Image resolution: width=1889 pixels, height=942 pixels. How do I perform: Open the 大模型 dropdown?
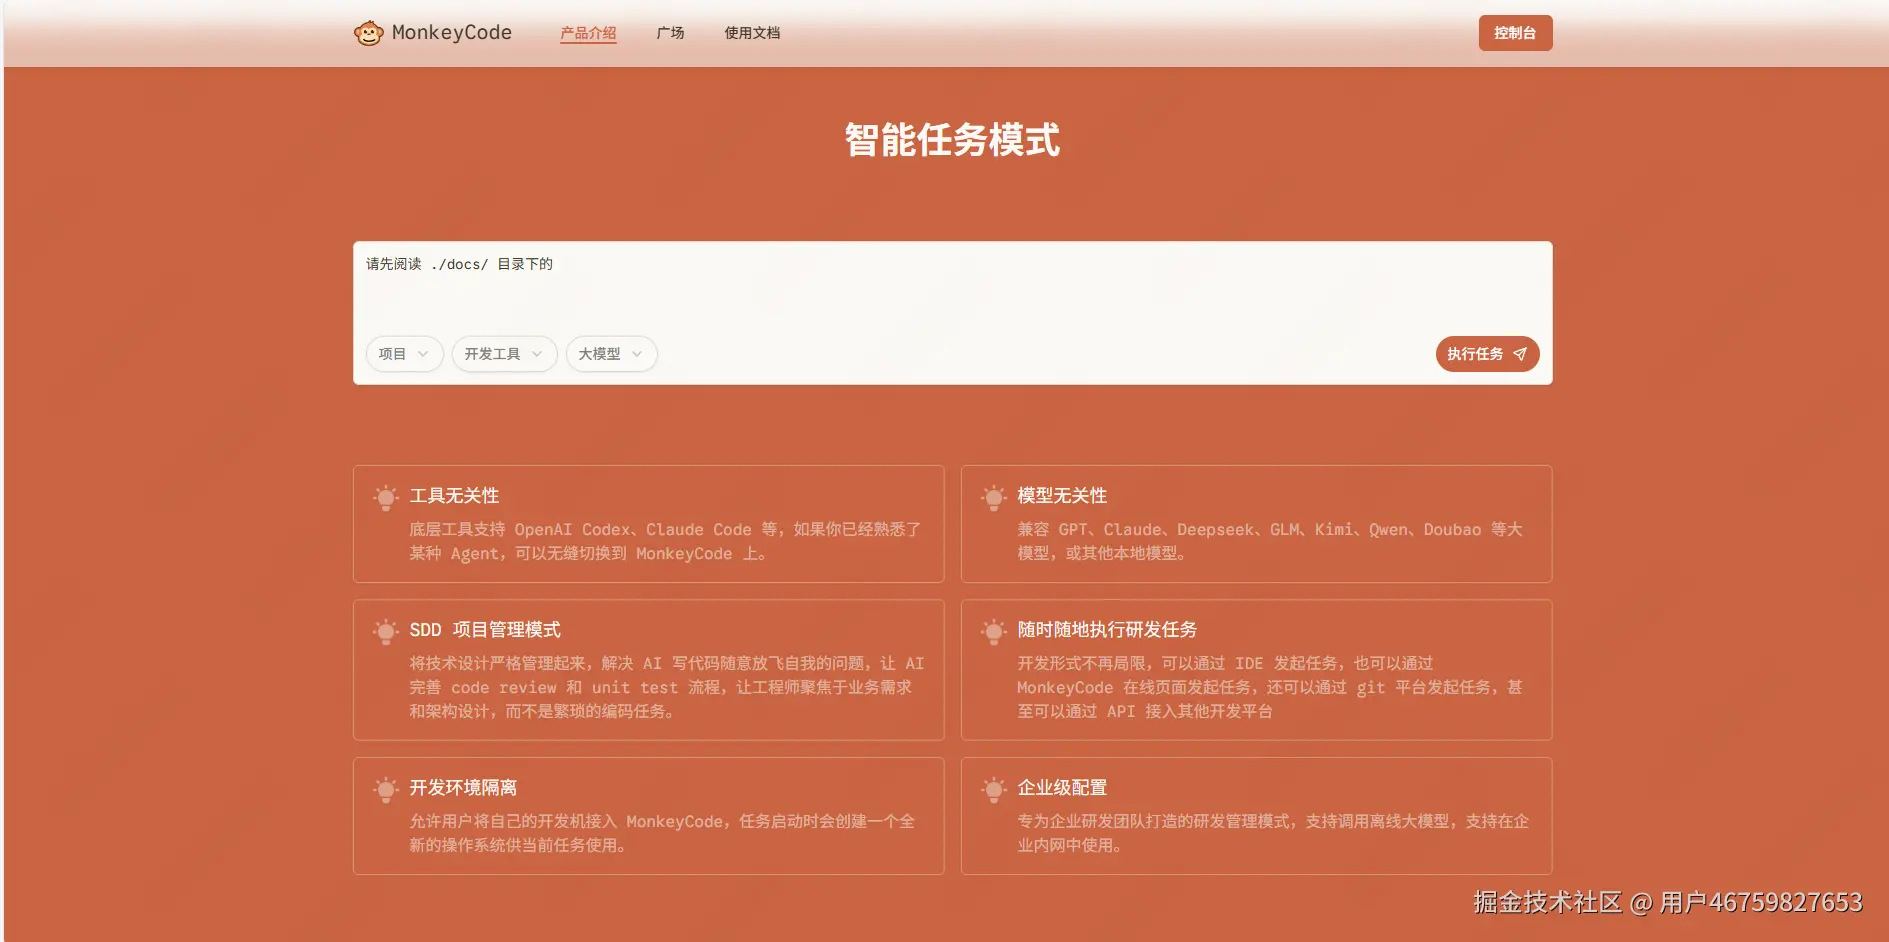[x=610, y=353]
